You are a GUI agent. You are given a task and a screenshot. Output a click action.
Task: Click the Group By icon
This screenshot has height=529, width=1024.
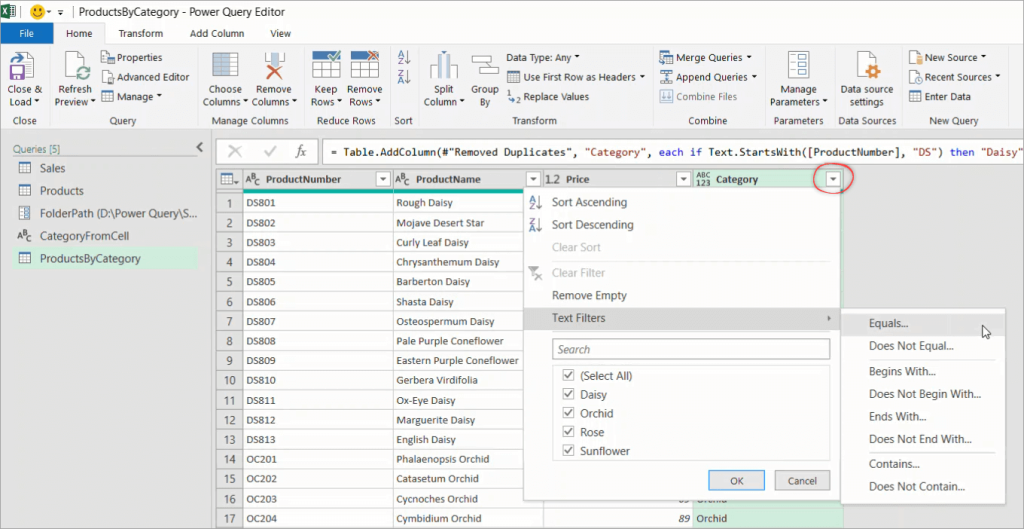pyautogui.click(x=485, y=67)
